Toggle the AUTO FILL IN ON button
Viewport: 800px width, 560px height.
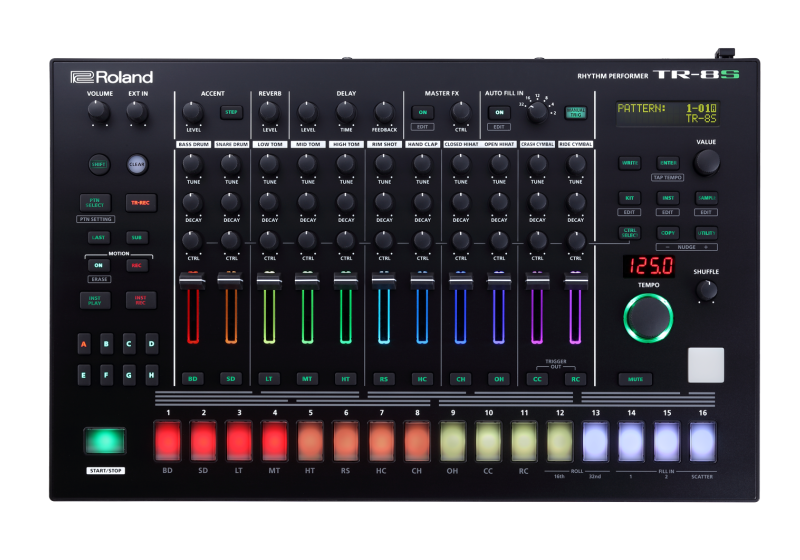499,112
